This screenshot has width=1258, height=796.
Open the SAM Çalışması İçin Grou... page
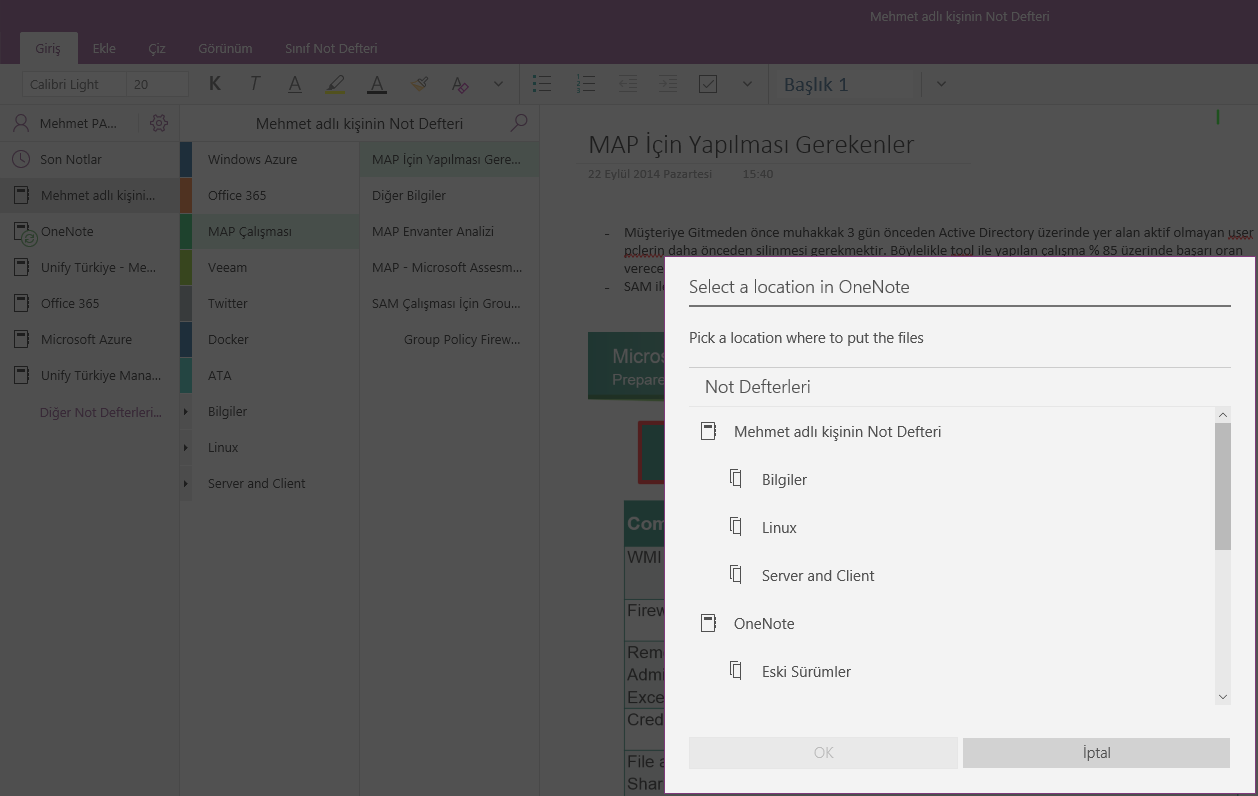coord(450,303)
